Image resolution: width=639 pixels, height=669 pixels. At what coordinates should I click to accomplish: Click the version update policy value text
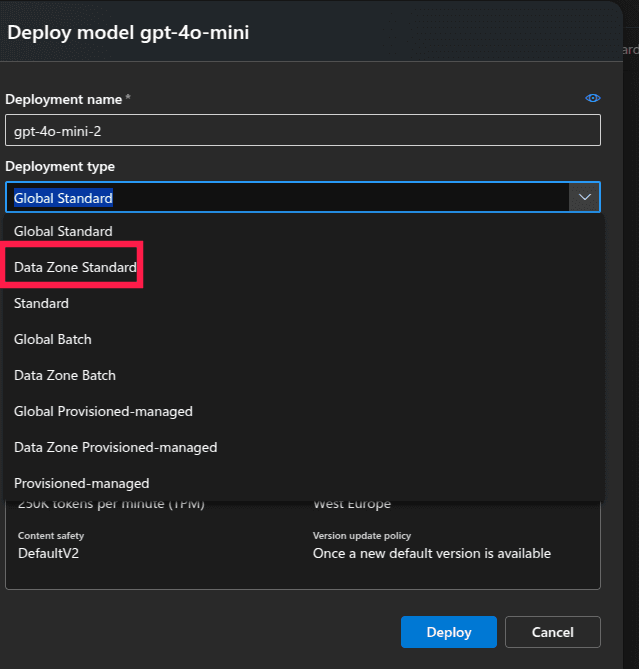(431, 553)
